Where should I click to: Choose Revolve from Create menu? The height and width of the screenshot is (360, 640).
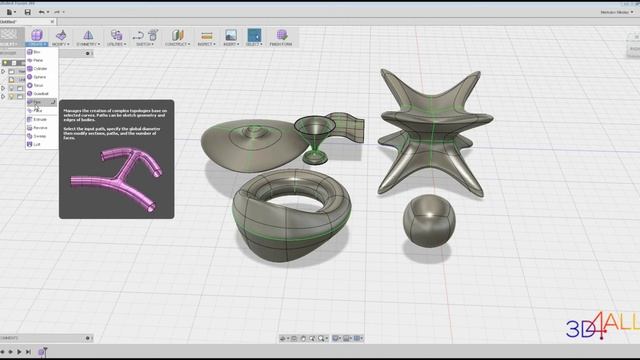click(x=42, y=128)
